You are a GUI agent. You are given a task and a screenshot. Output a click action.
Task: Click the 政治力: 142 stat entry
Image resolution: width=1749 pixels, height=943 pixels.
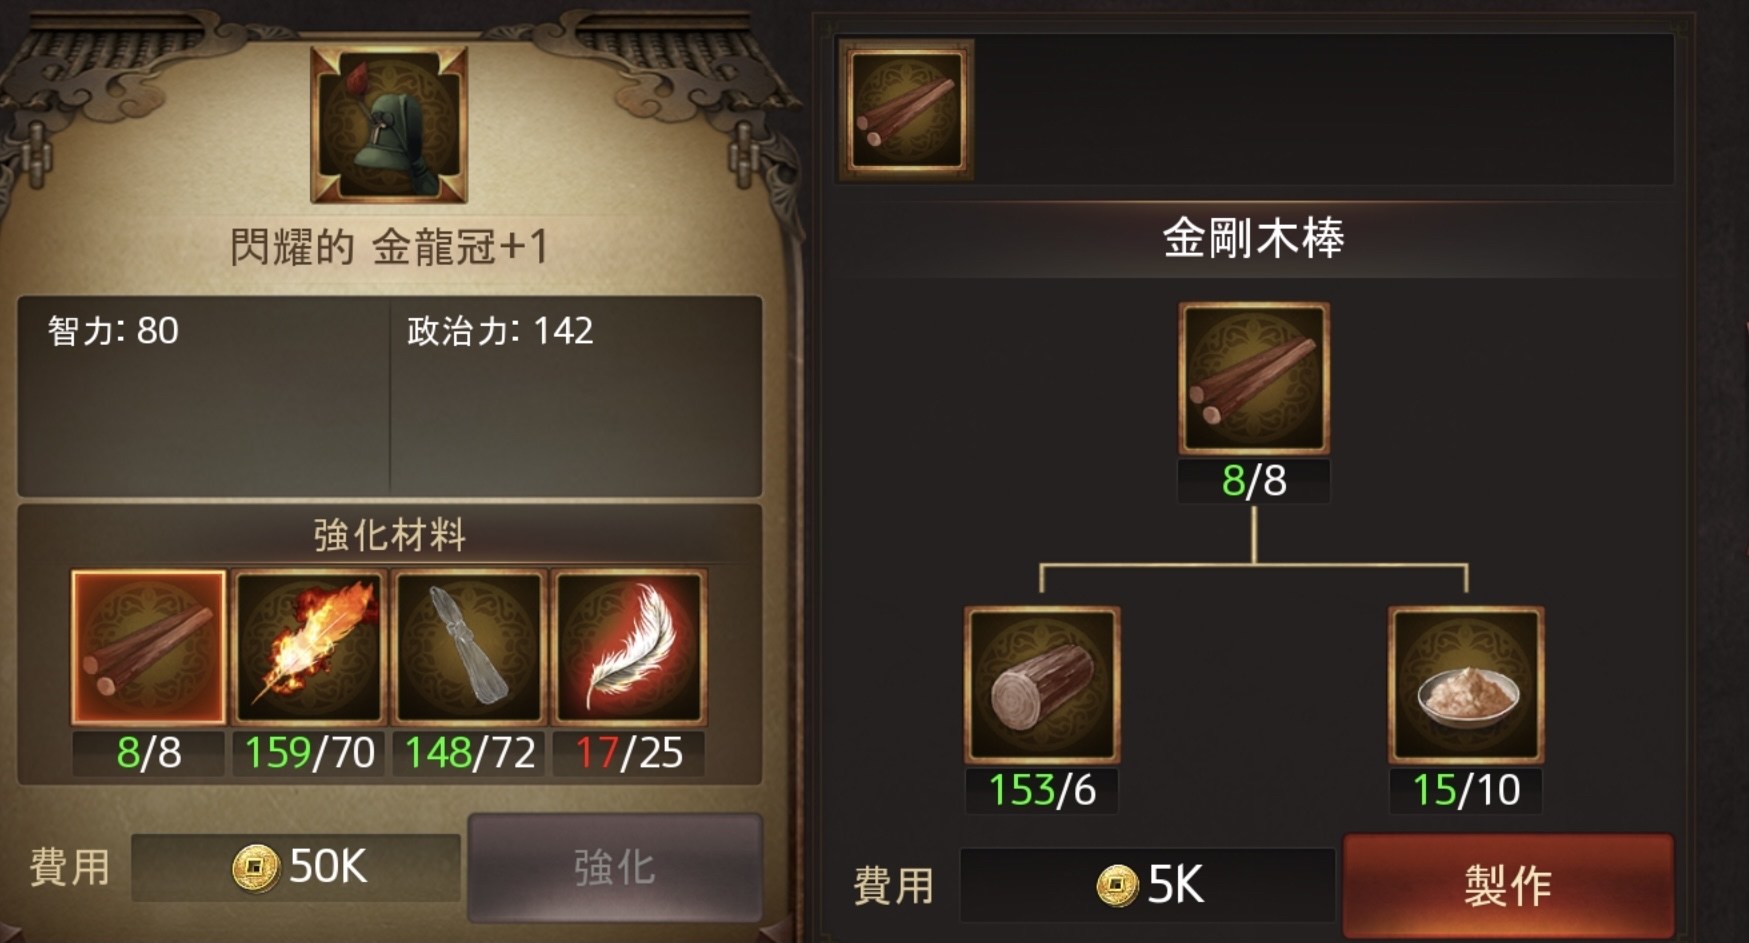500,331
